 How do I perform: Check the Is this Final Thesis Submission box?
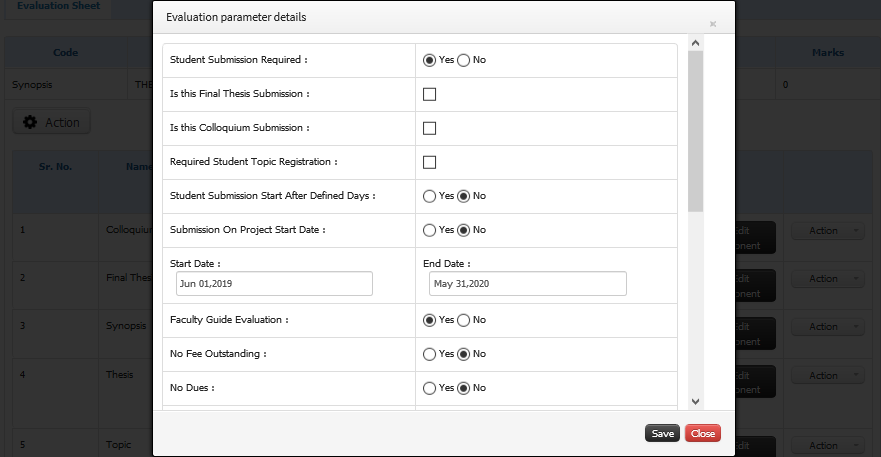pos(429,94)
